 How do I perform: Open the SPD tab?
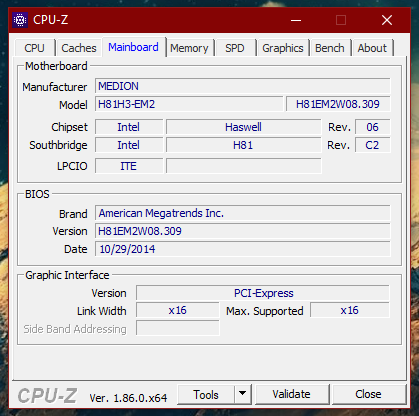tap(235, 48)
